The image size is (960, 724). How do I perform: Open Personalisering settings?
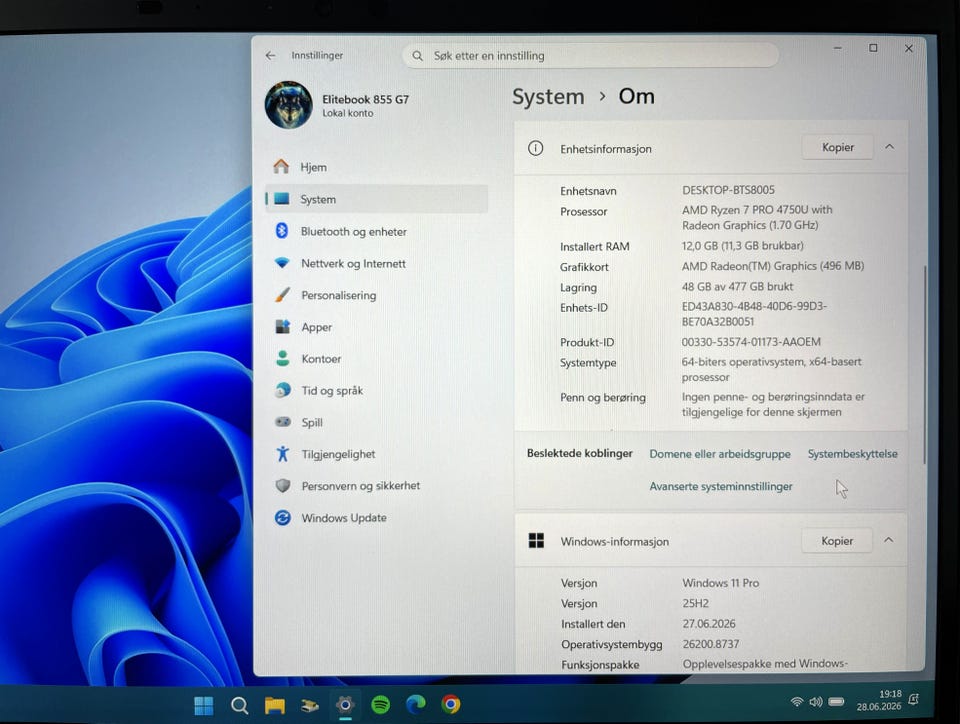(377, 295)
